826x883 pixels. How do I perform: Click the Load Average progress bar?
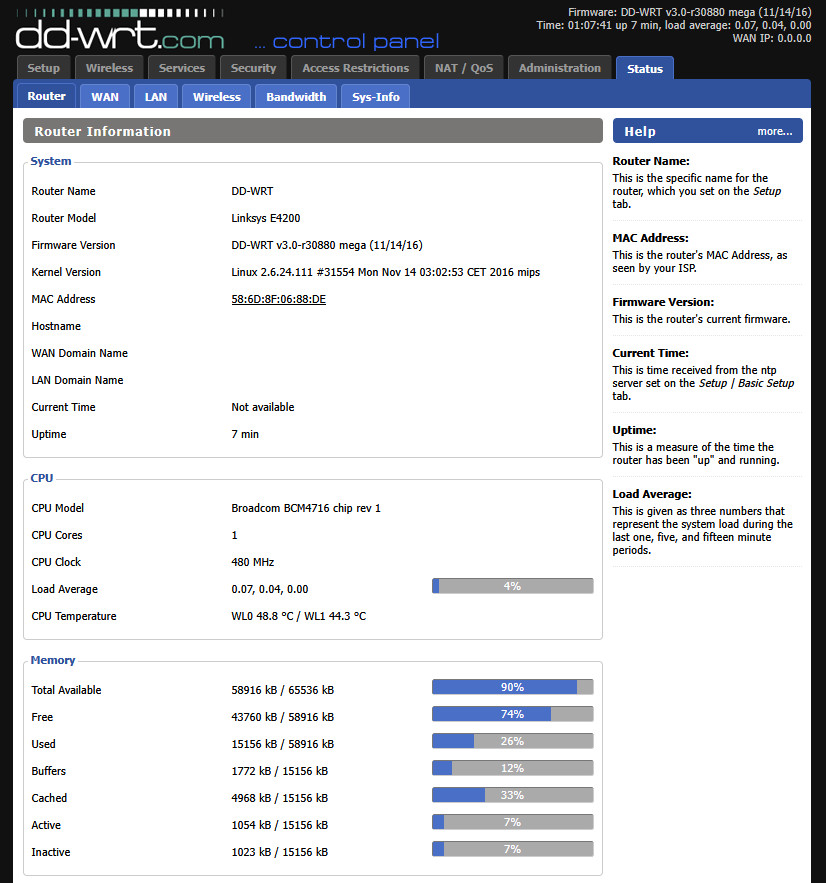[512, 585]
